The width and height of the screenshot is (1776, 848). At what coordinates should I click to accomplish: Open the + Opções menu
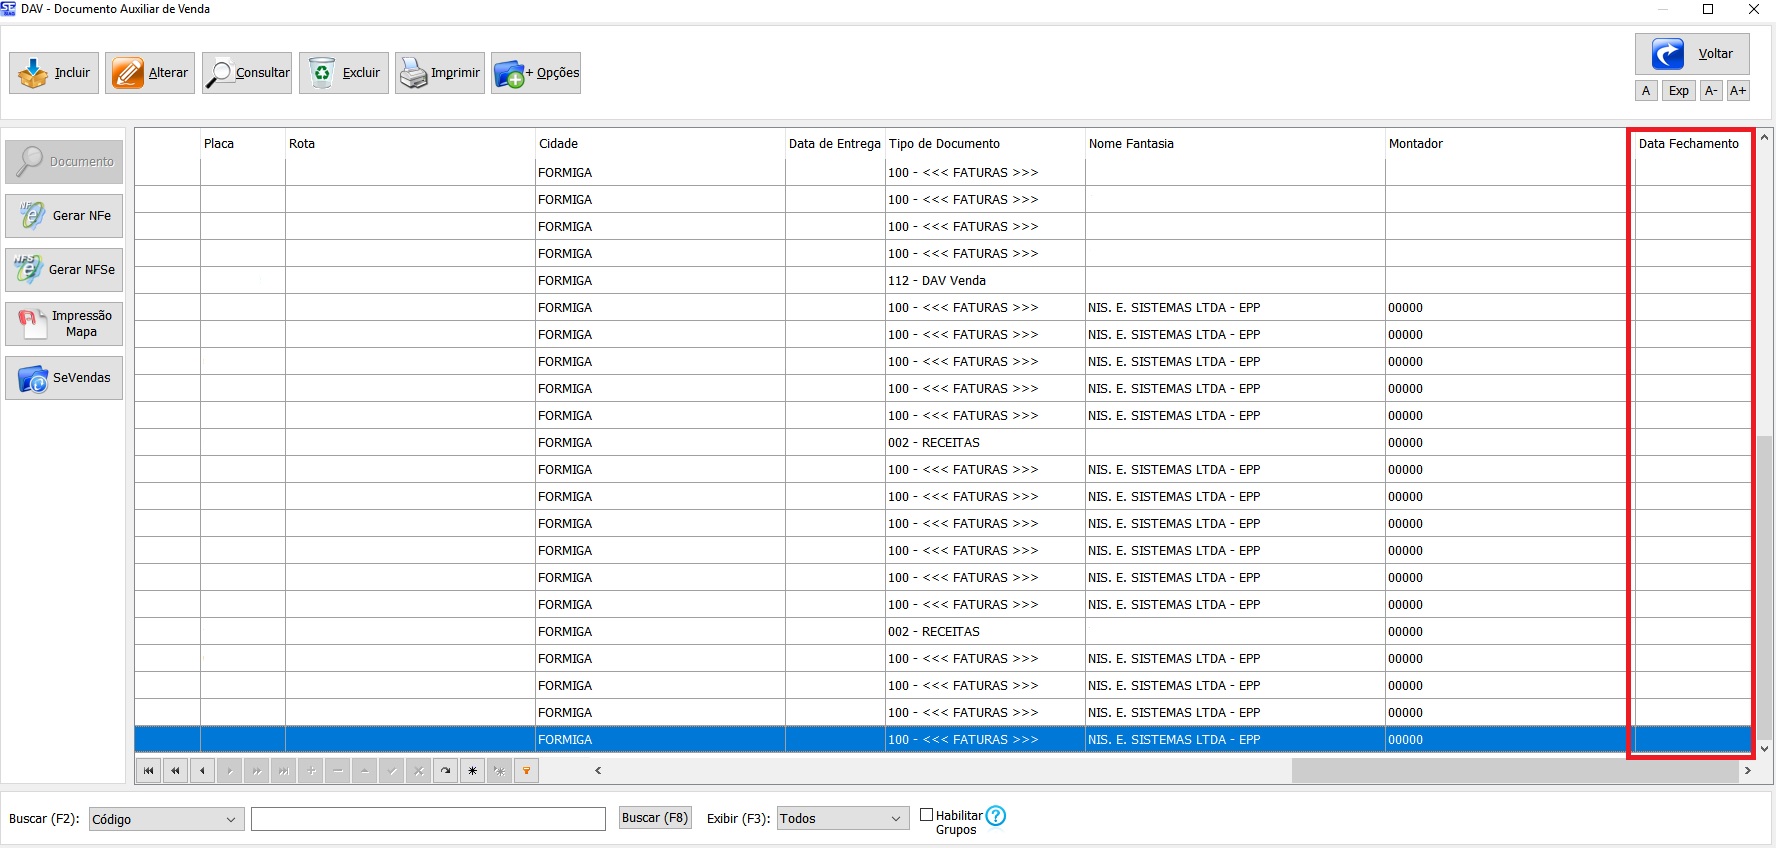pos(536,73)
